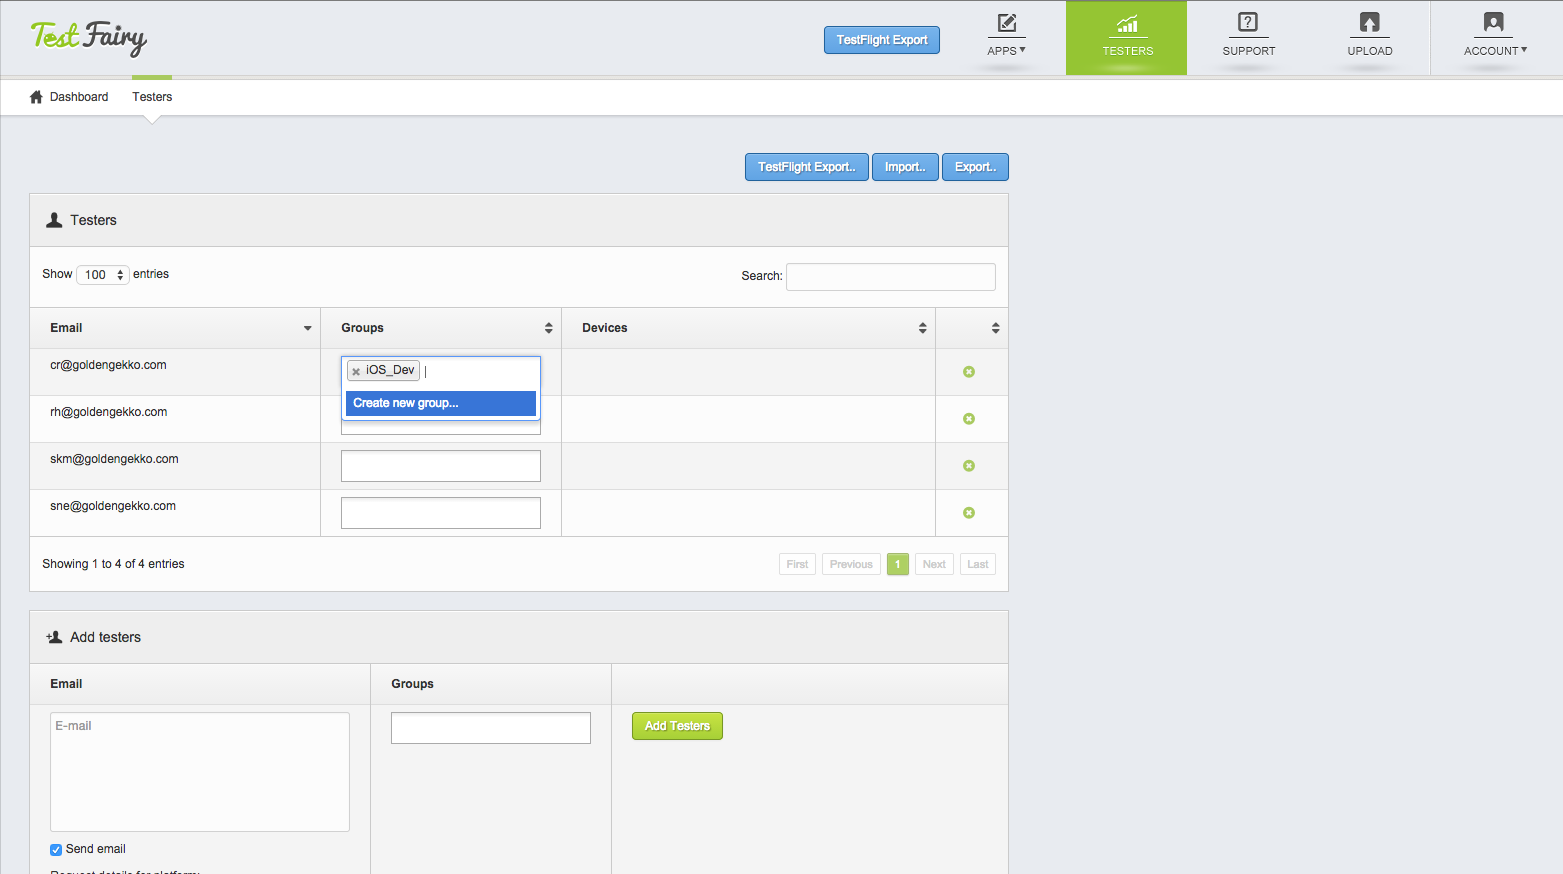Delete tester cr@goldengekko.com
This screenshot has width=1563, height=874.
(969, 372)
